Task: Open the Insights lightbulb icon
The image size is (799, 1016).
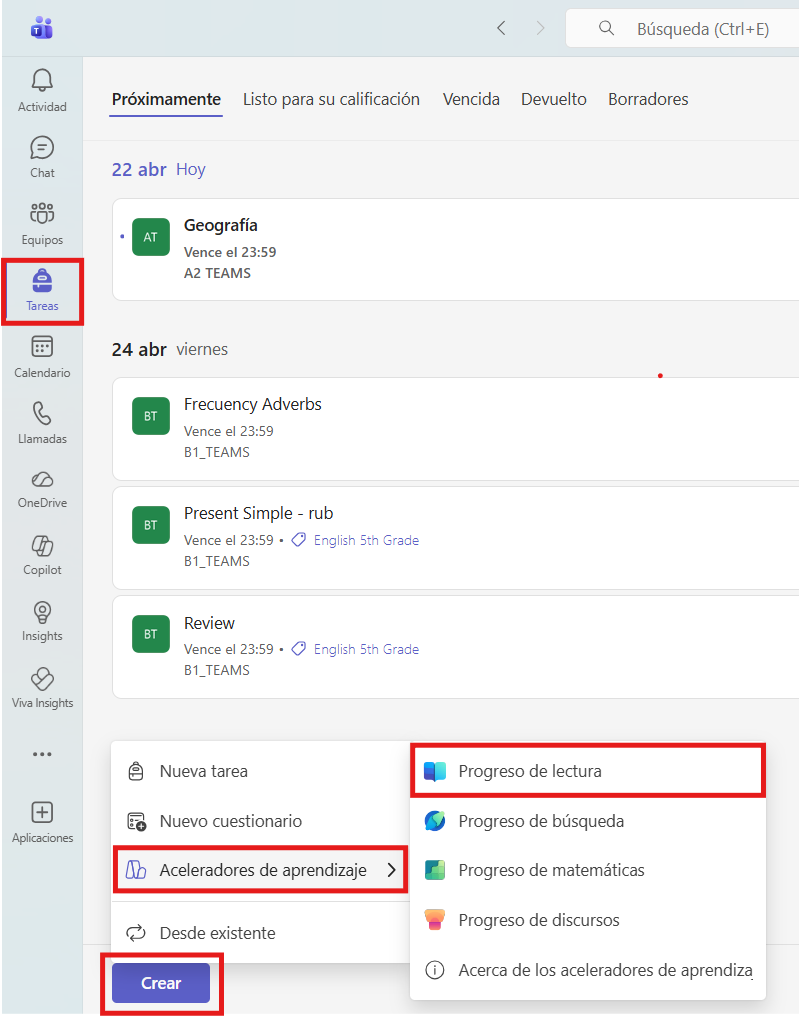Action: (x=42, y=612)
